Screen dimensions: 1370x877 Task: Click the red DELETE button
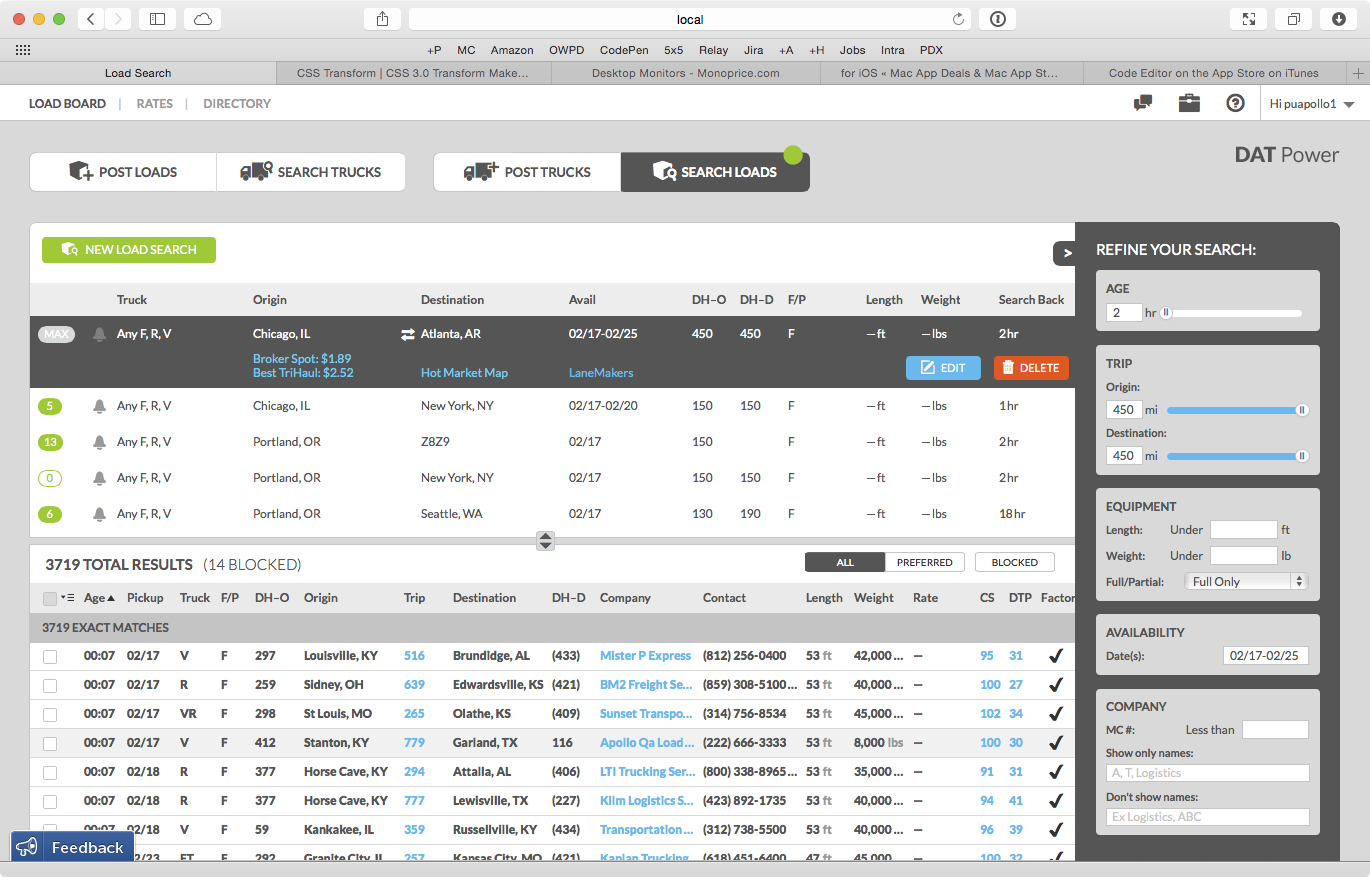(x=1031, y=368)
